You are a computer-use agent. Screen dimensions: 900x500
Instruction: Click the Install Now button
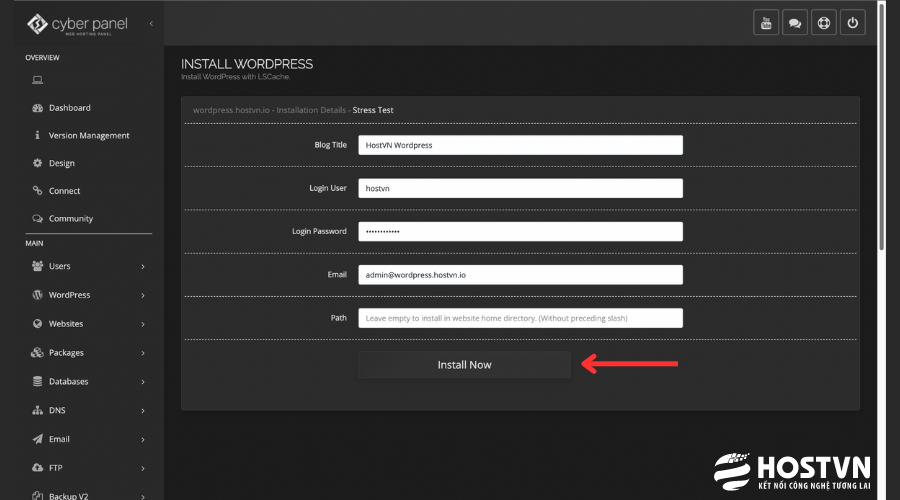coord(464,365)
